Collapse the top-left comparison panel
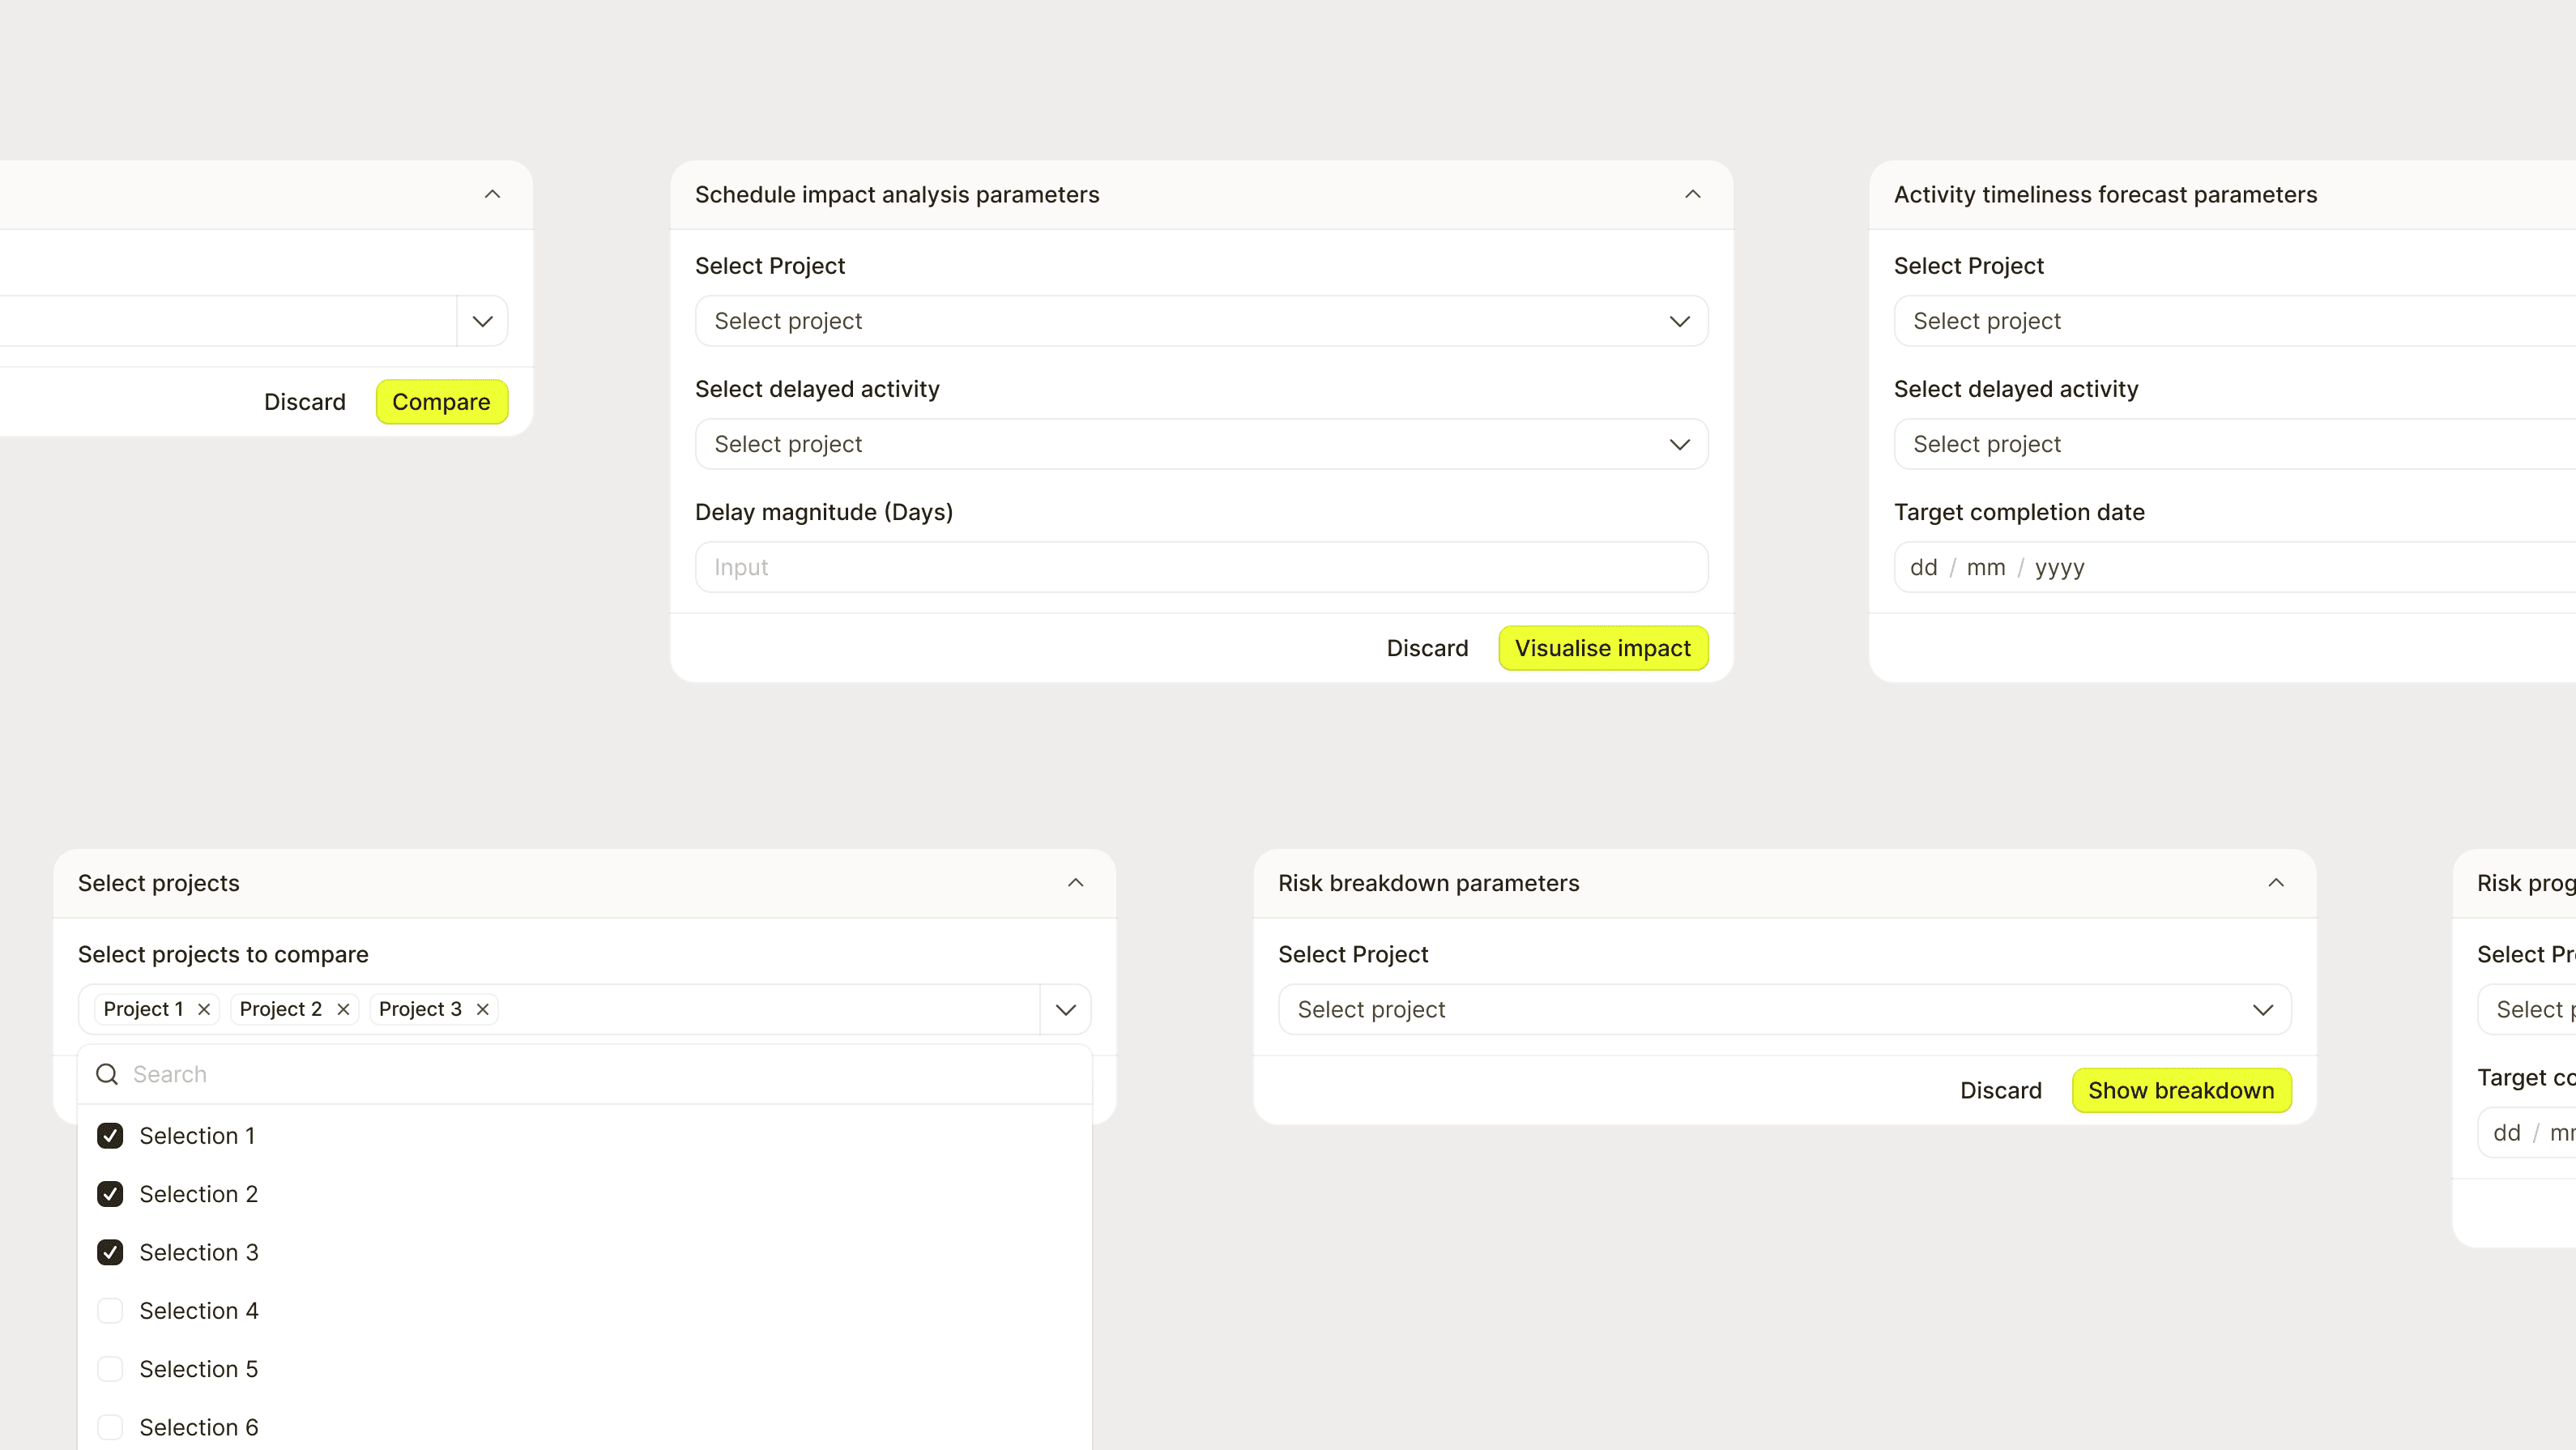 (492, 194)
